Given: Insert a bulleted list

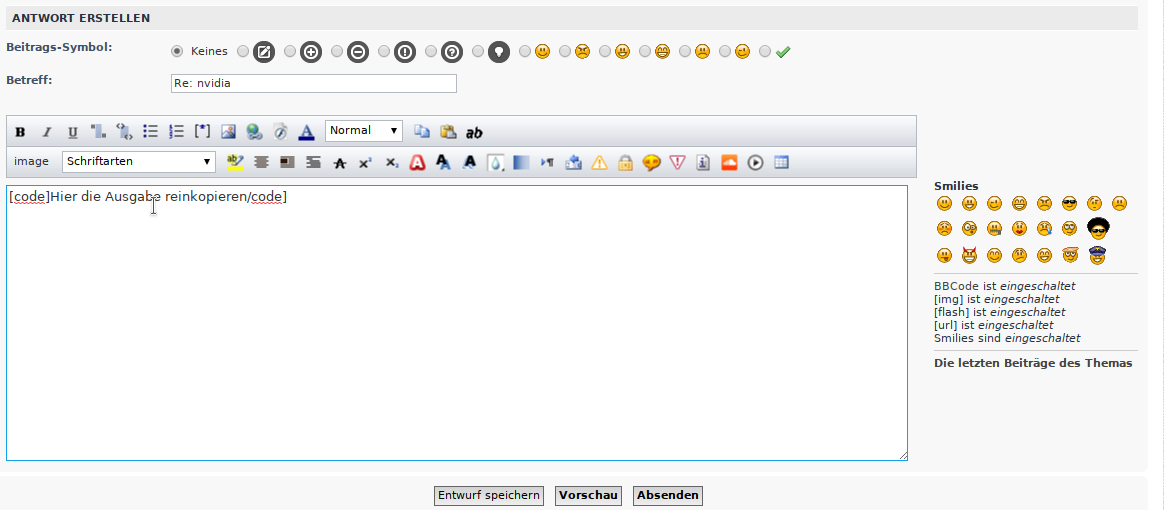Looking at the screenshot, I should click(x=151, y=131).
